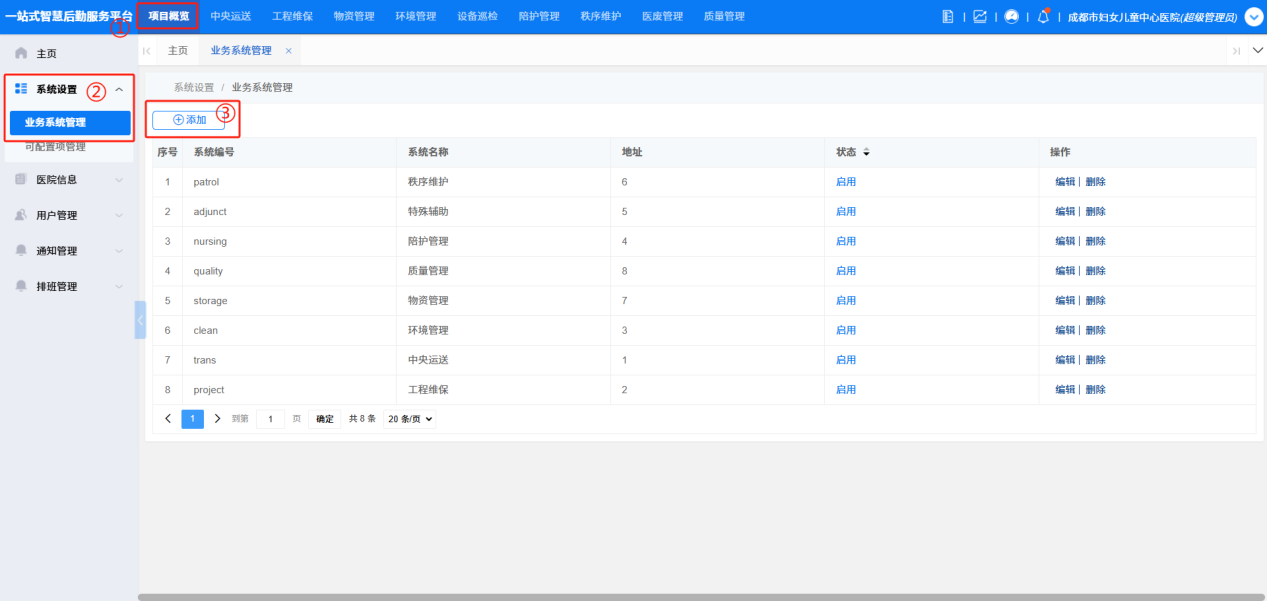Delete the nursing row
This screenshot has width=1267, height=601.
[x=1096, y=241]
